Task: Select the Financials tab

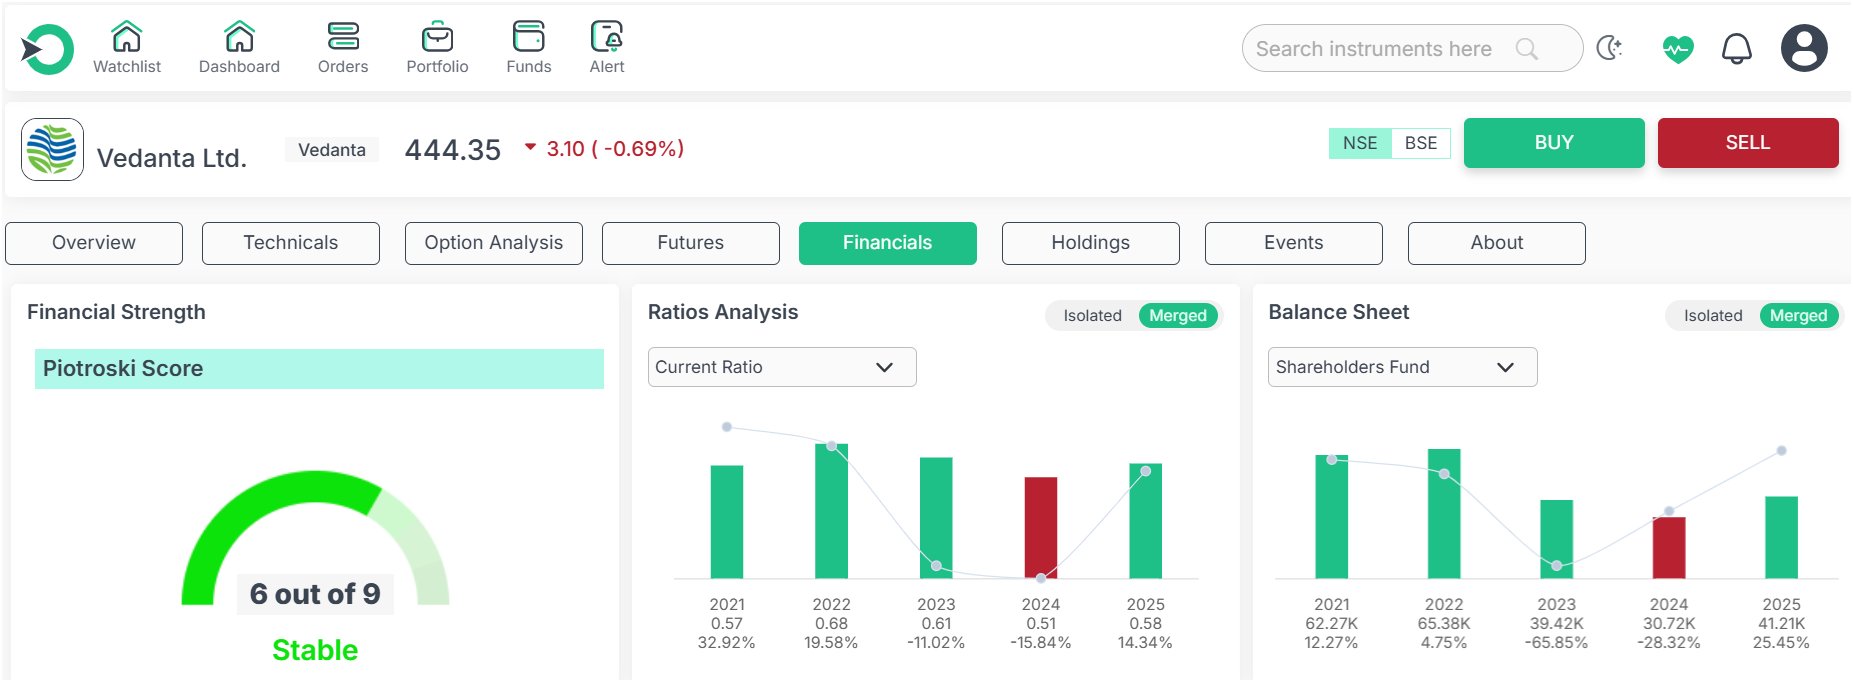Action: pos(888,243)
